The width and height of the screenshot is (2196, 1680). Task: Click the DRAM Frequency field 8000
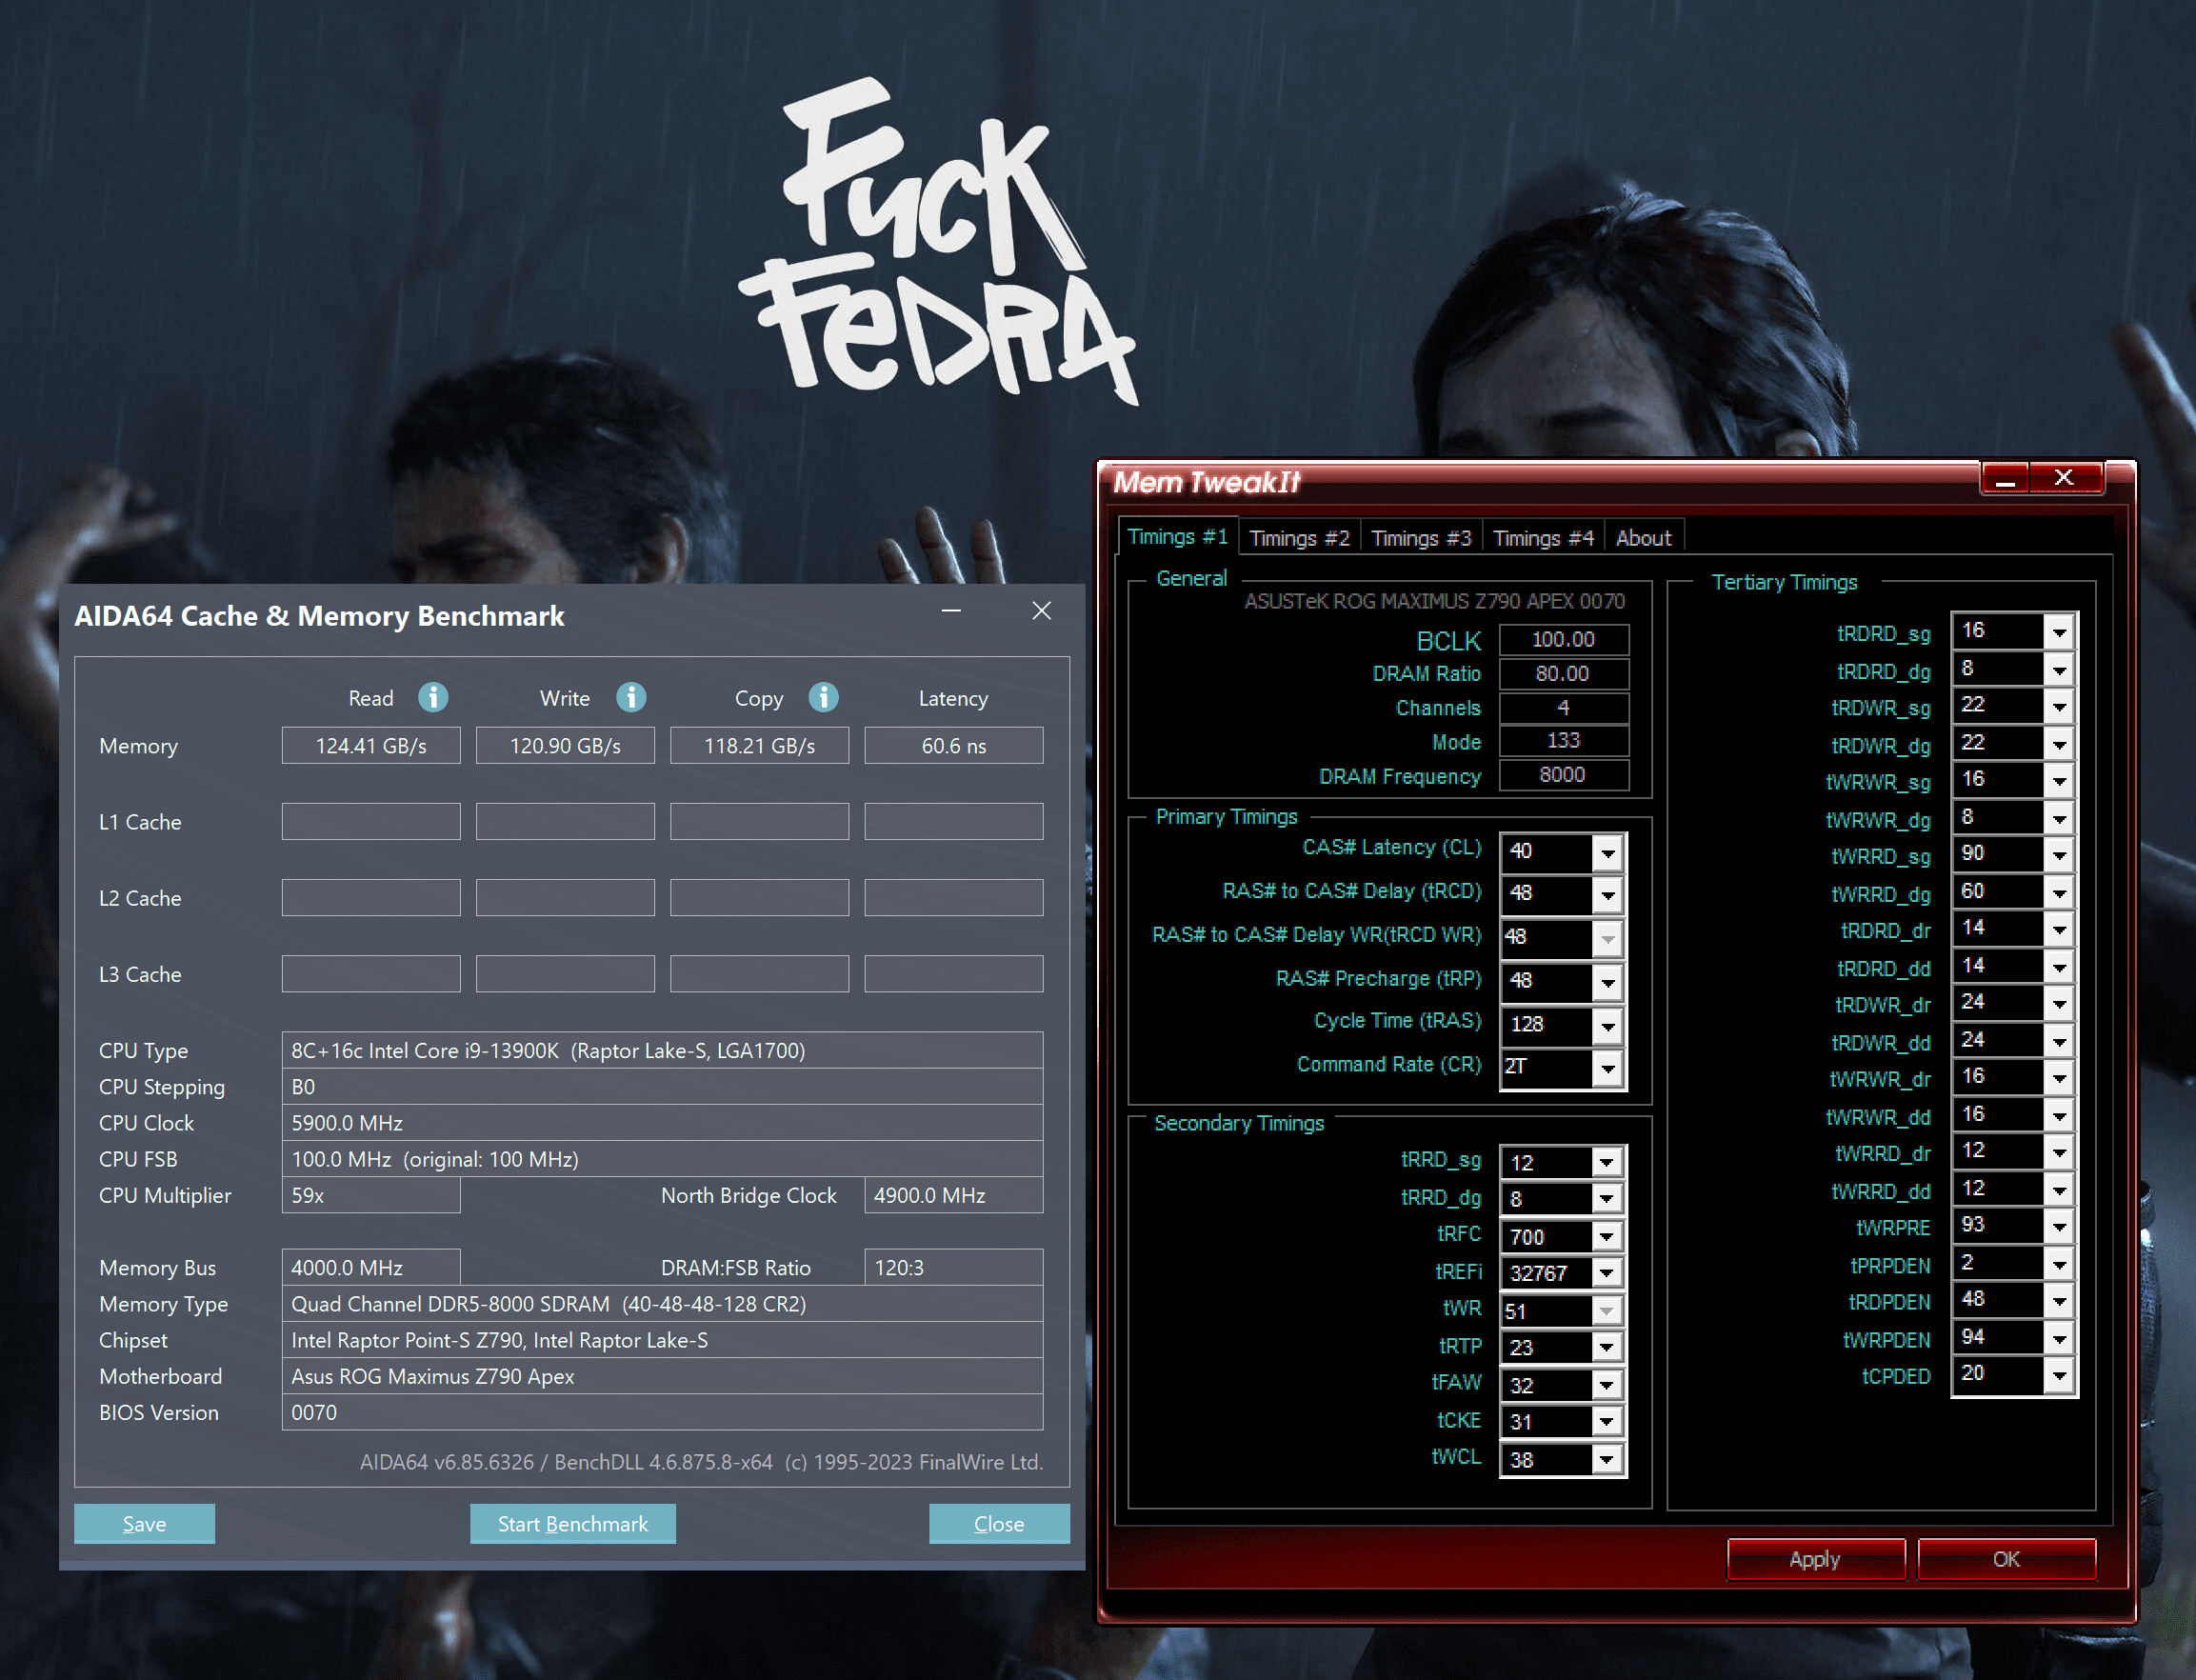pyautogui.click(x=1564, y=775)
